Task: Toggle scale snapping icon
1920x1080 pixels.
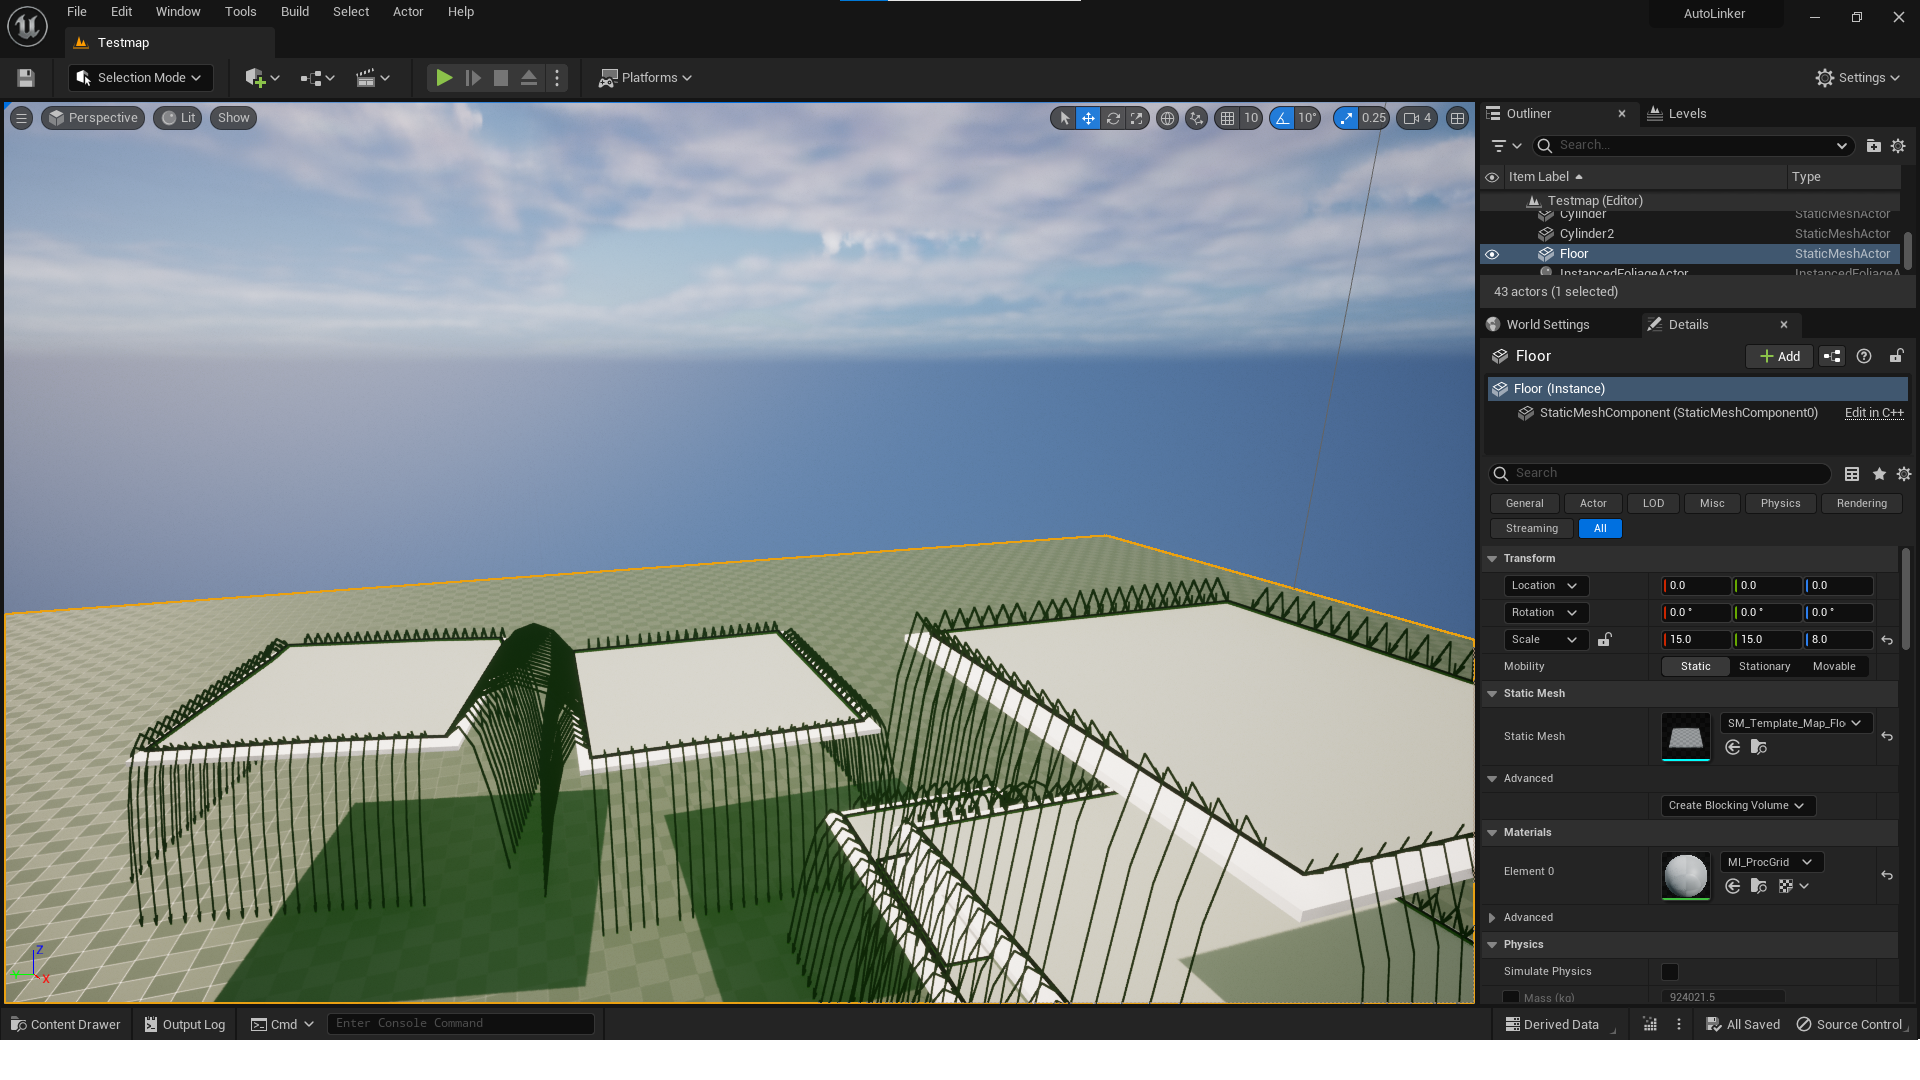Action: pos(1346,118)
